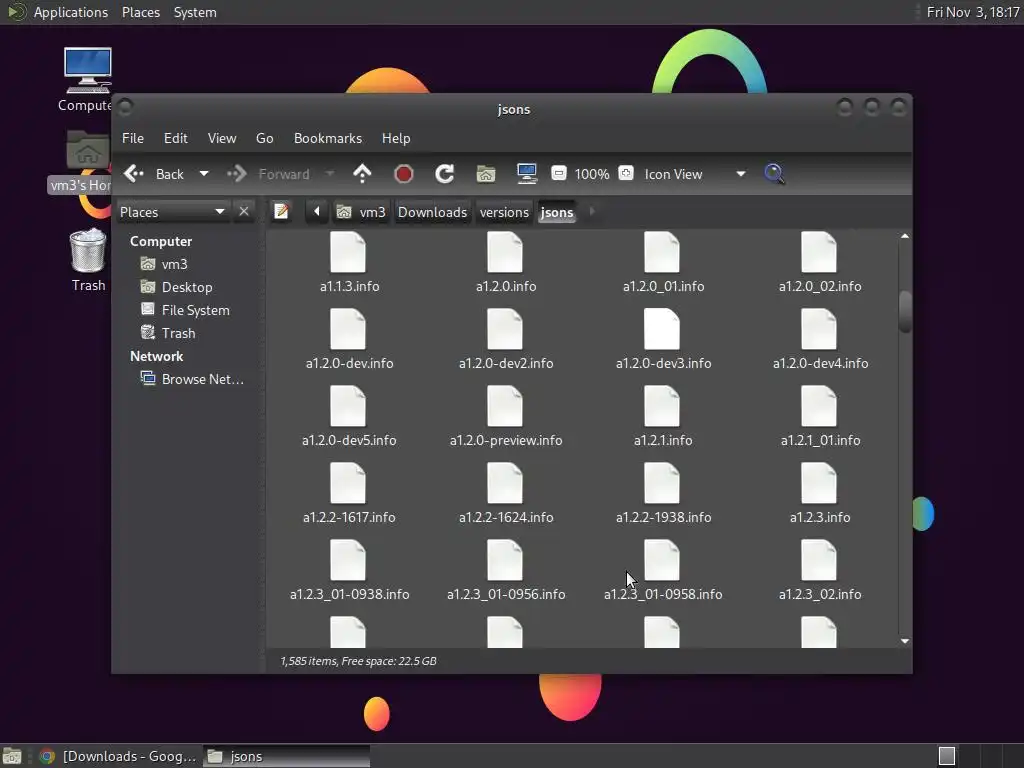Select file a1.2.0_02.info

(x=820, y=263)
